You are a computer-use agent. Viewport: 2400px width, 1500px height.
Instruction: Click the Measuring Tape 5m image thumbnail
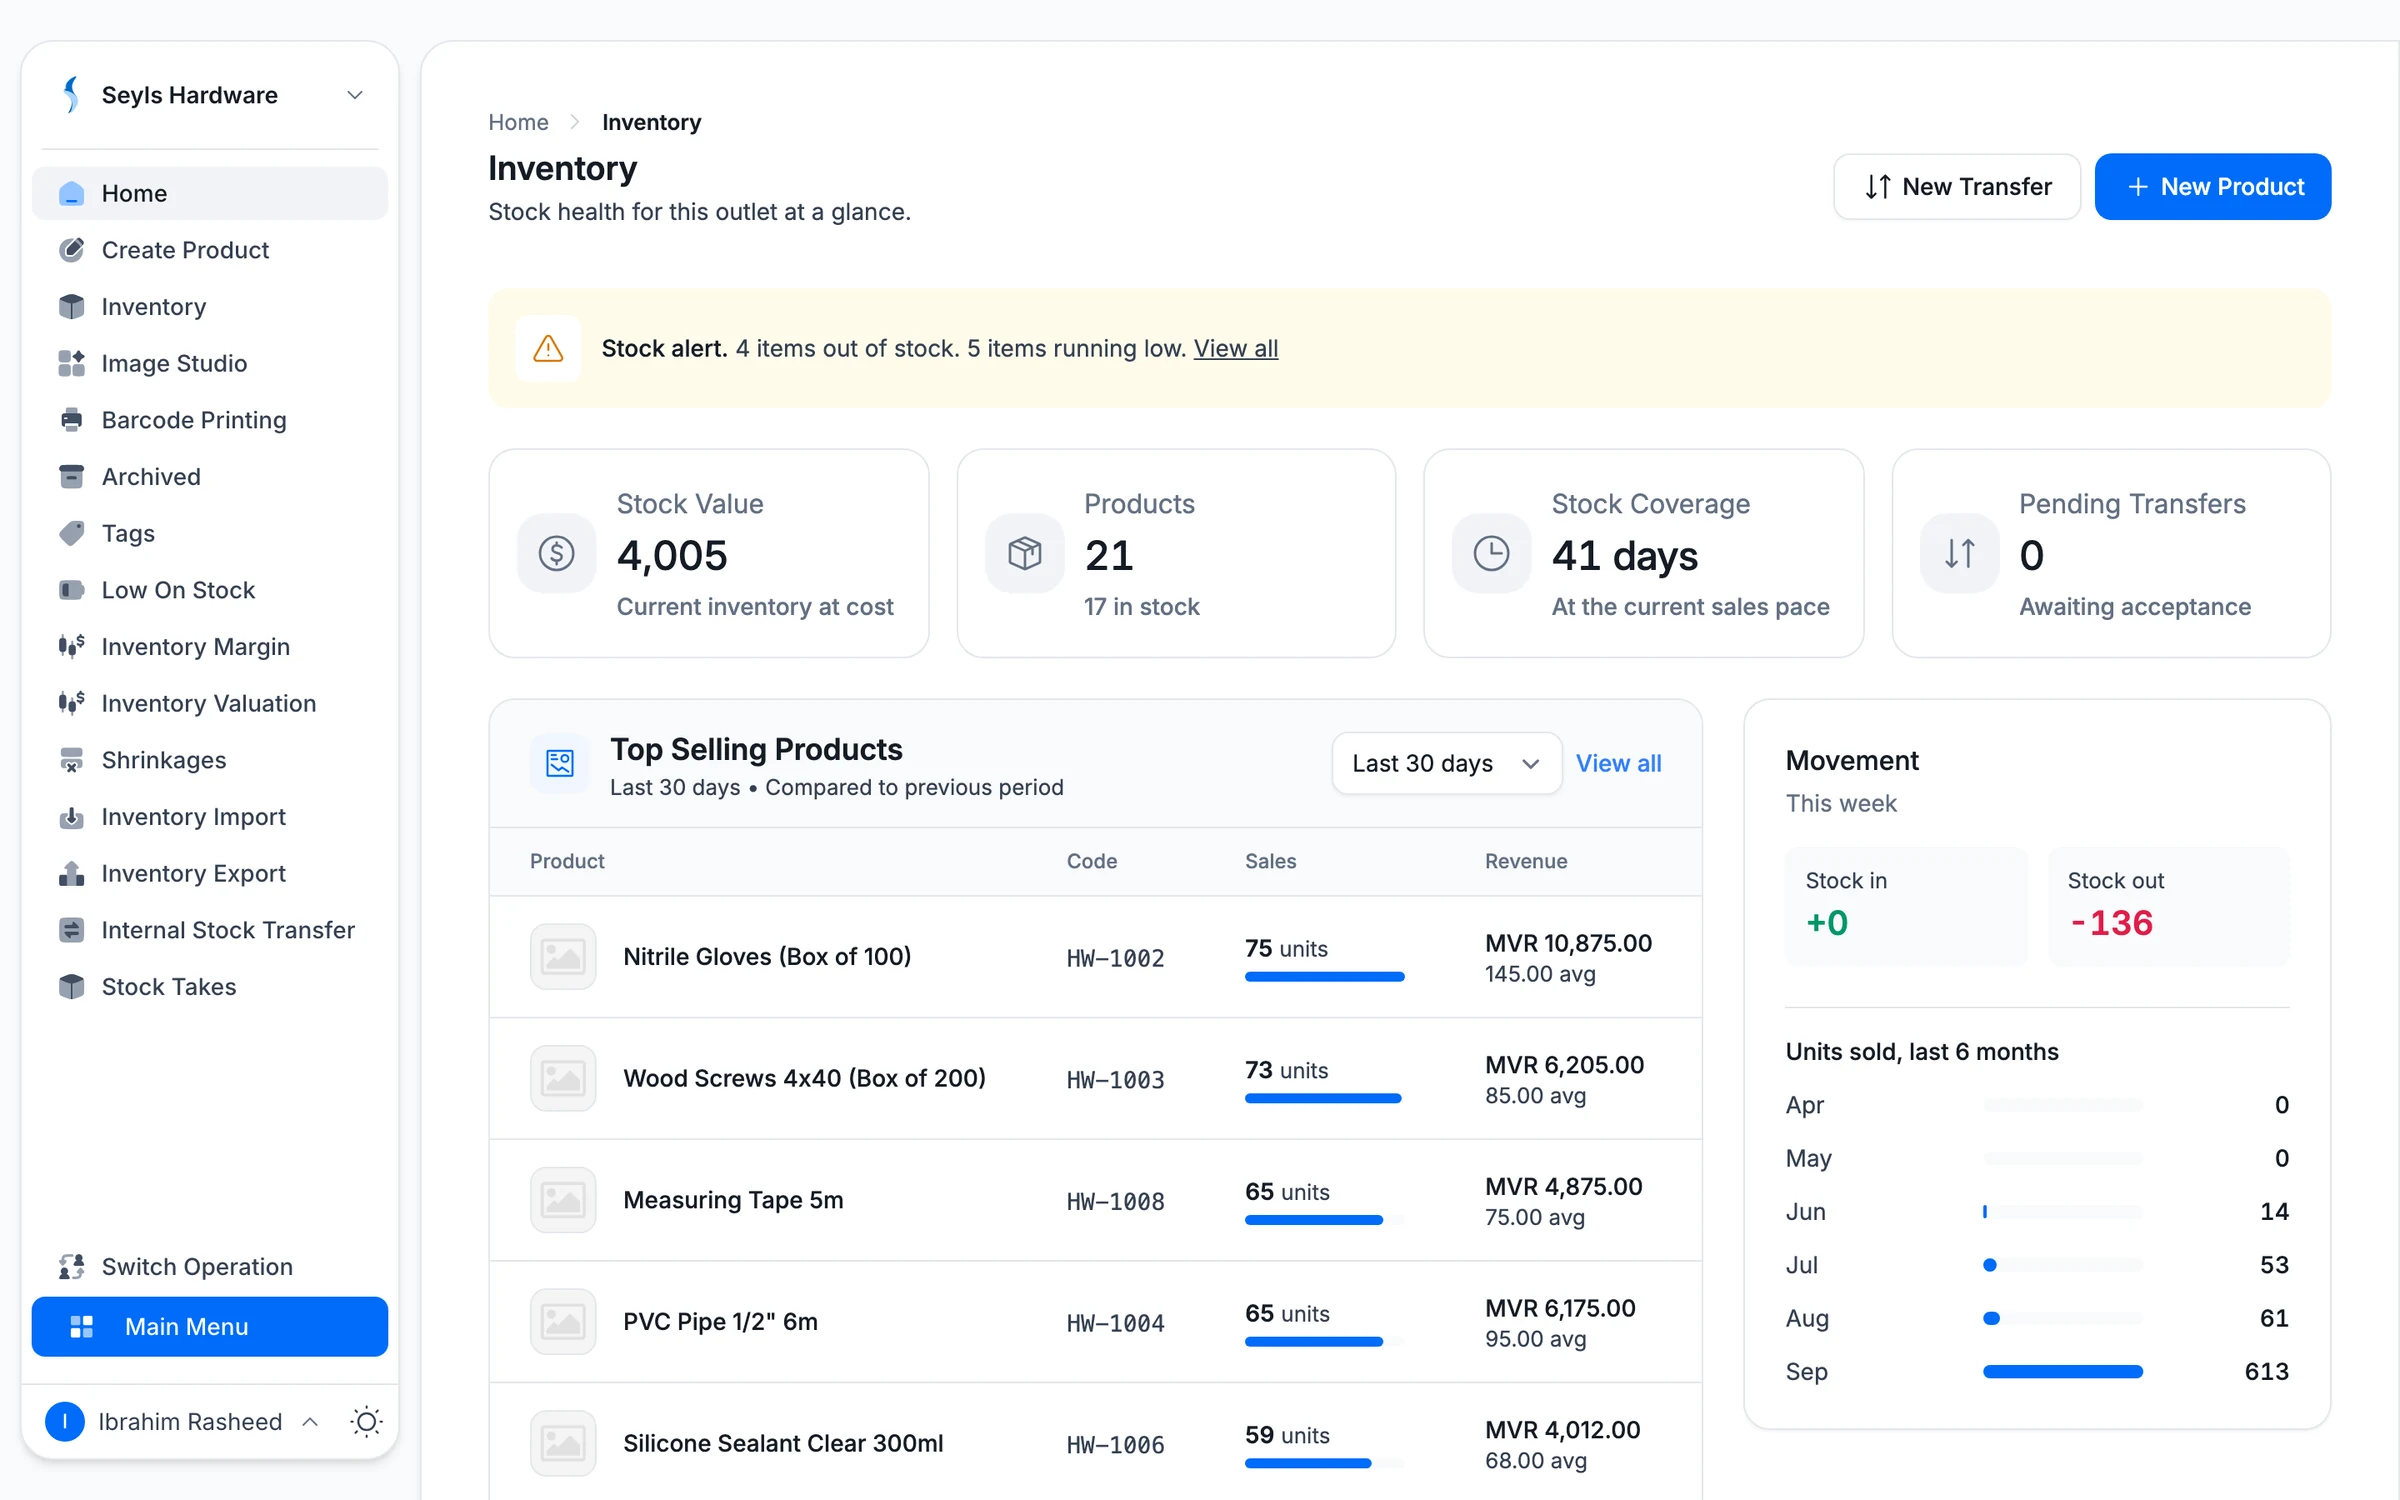click(x=563, y=1200)
